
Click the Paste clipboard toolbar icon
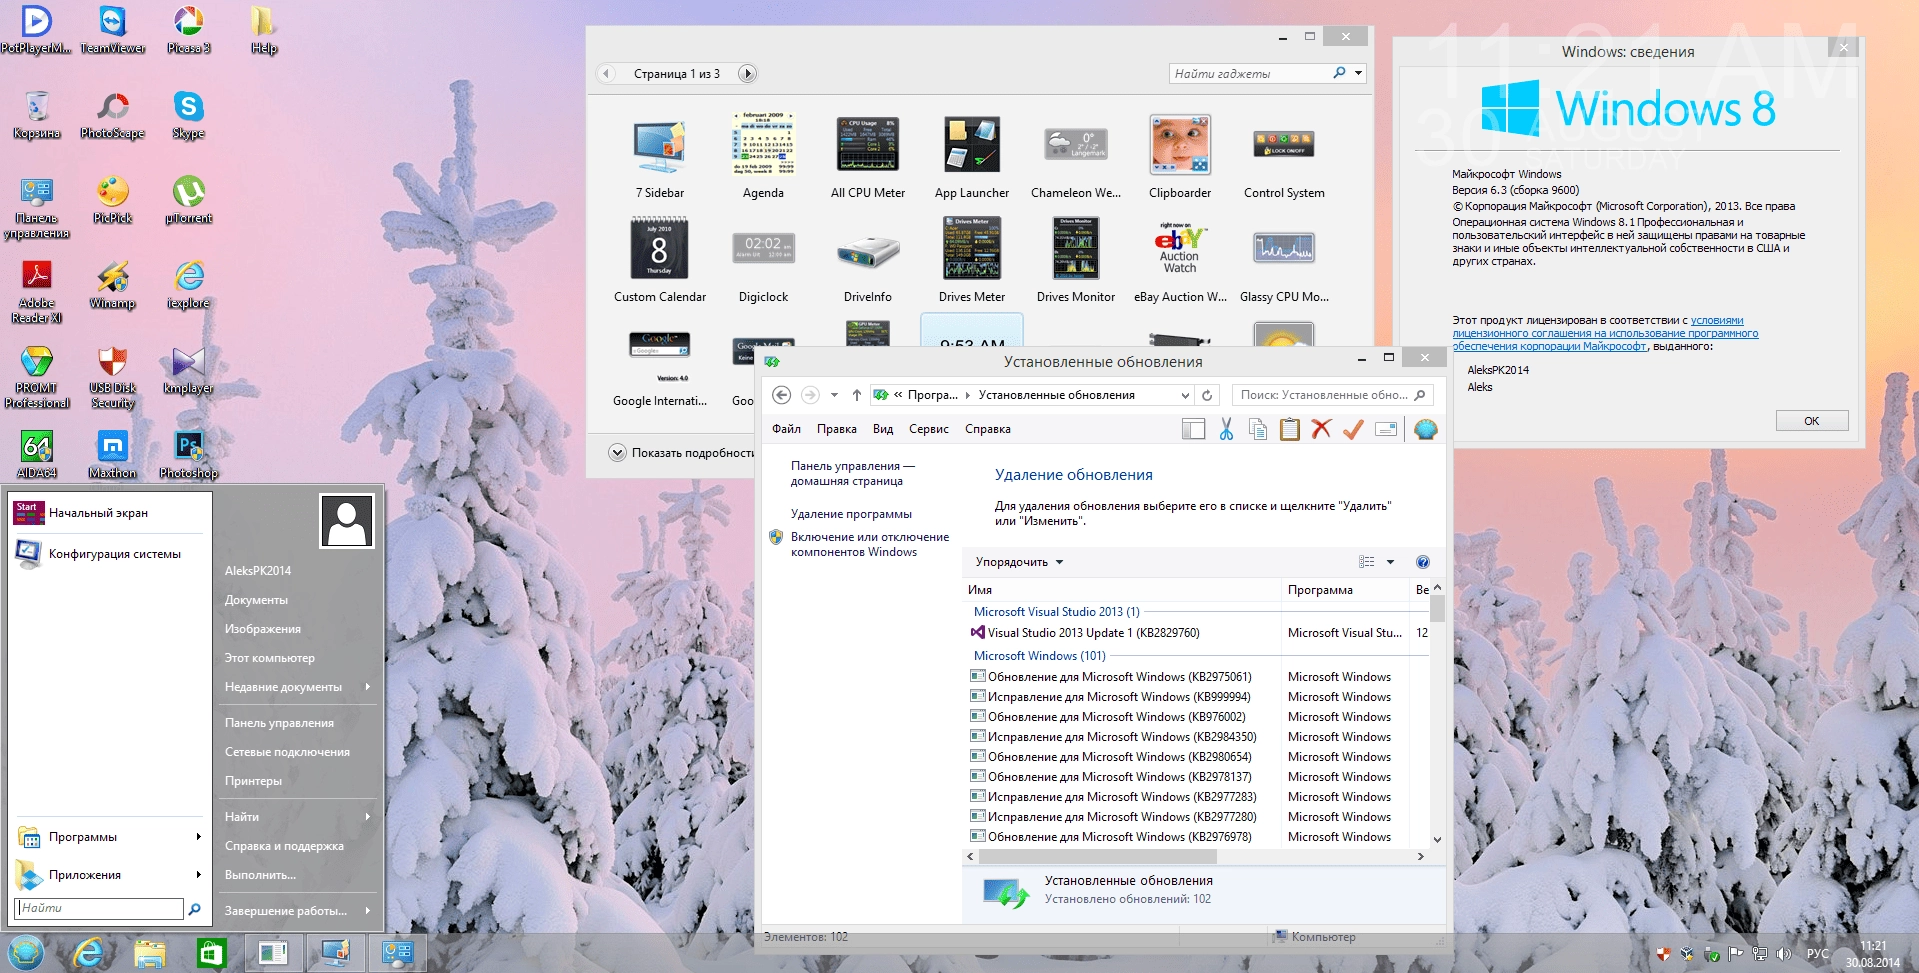1290,429
